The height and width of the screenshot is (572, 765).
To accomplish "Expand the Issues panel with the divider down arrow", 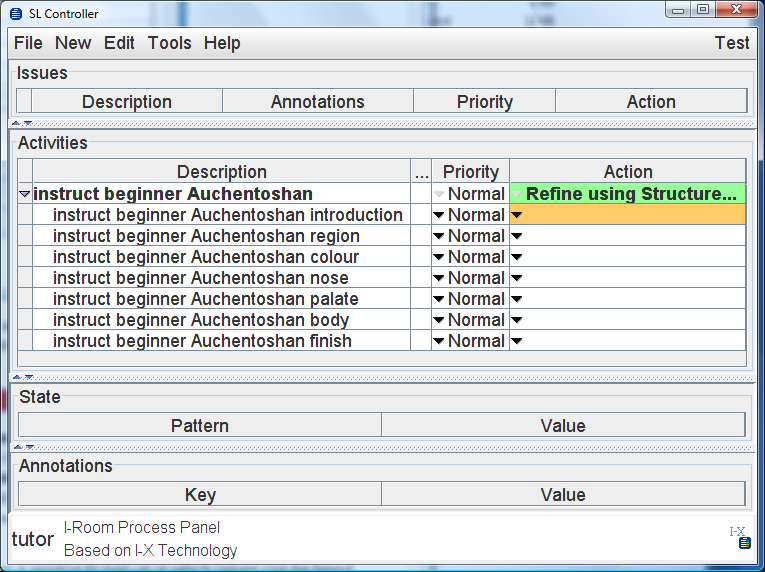I will (28, 123).
